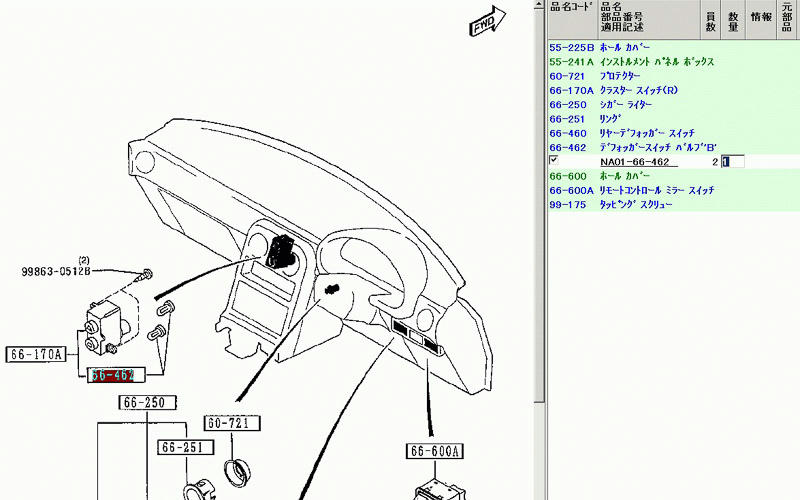Click the 66-170A callout box in diagram

37,354
